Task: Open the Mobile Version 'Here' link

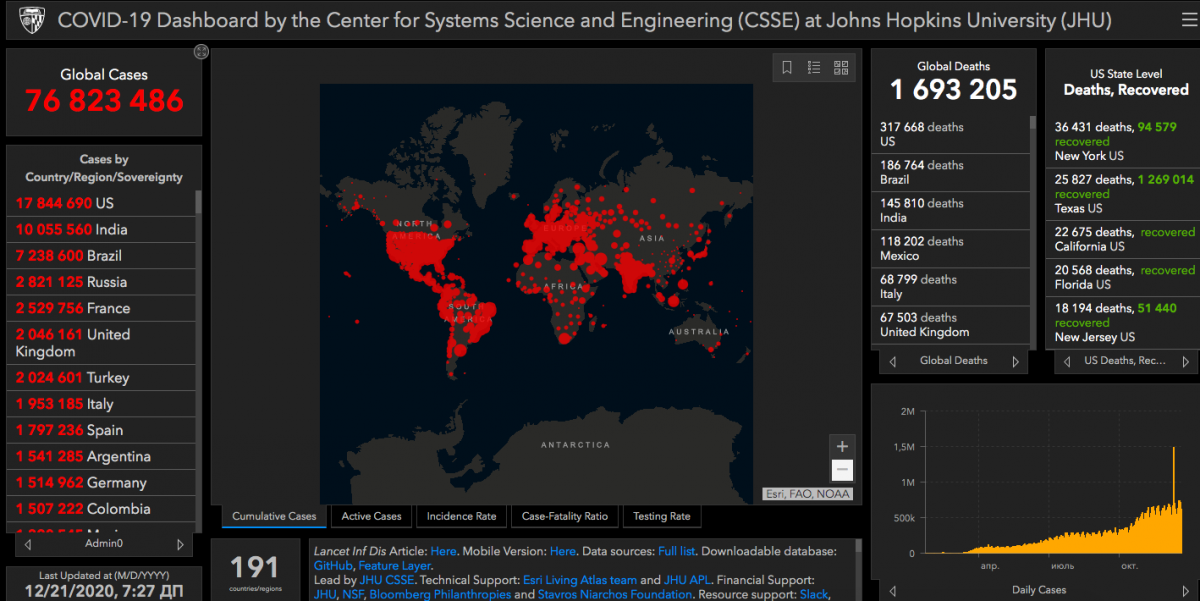Action: (x=563, y=551)
